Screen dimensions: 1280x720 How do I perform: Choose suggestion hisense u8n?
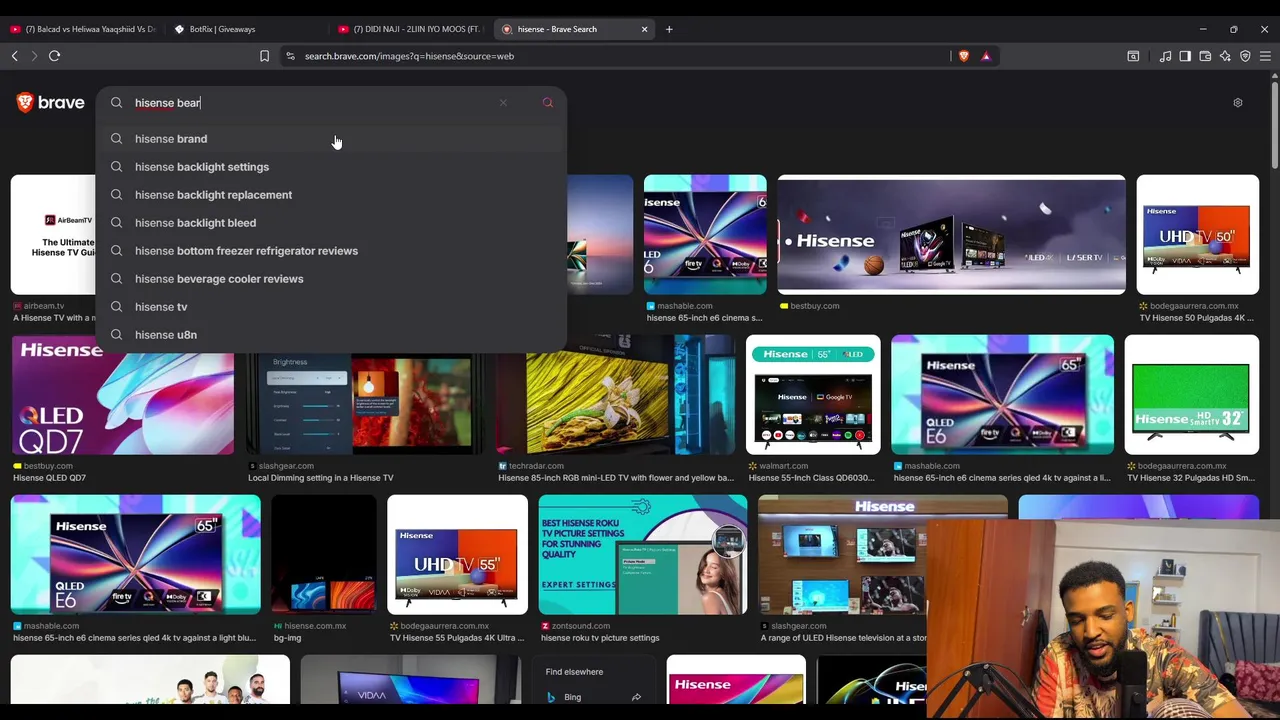point(331,335)
